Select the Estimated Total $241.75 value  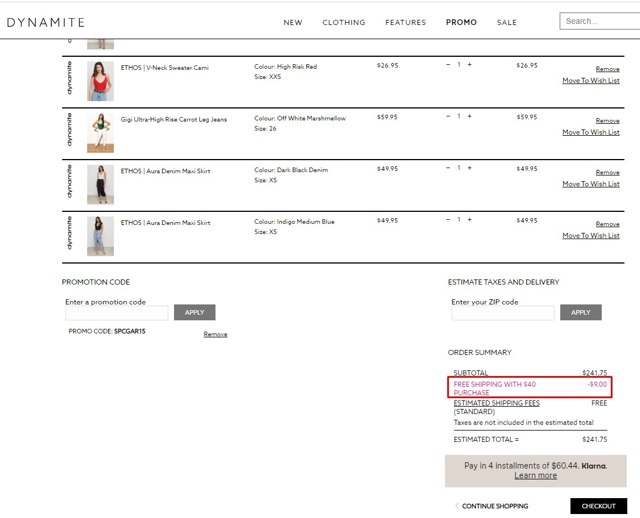point(595,440)
